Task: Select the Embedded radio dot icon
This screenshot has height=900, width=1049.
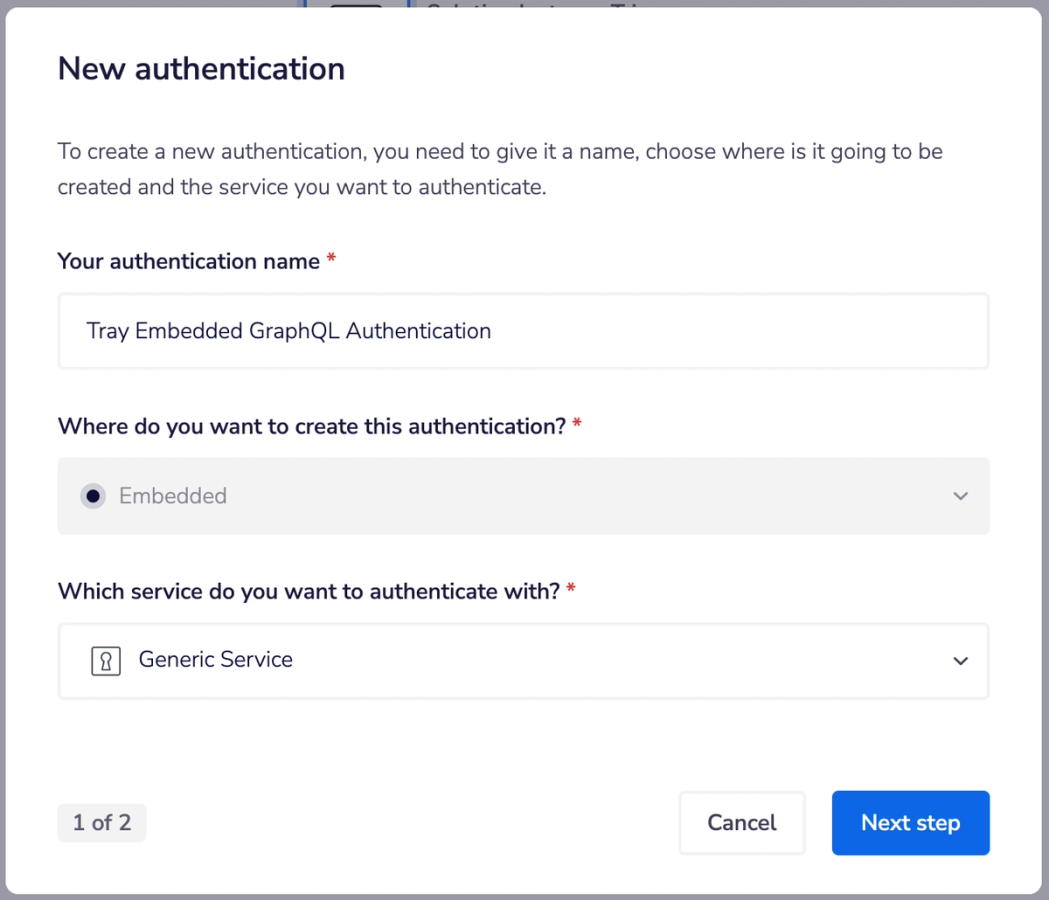Action: click(x=93, y=496)
